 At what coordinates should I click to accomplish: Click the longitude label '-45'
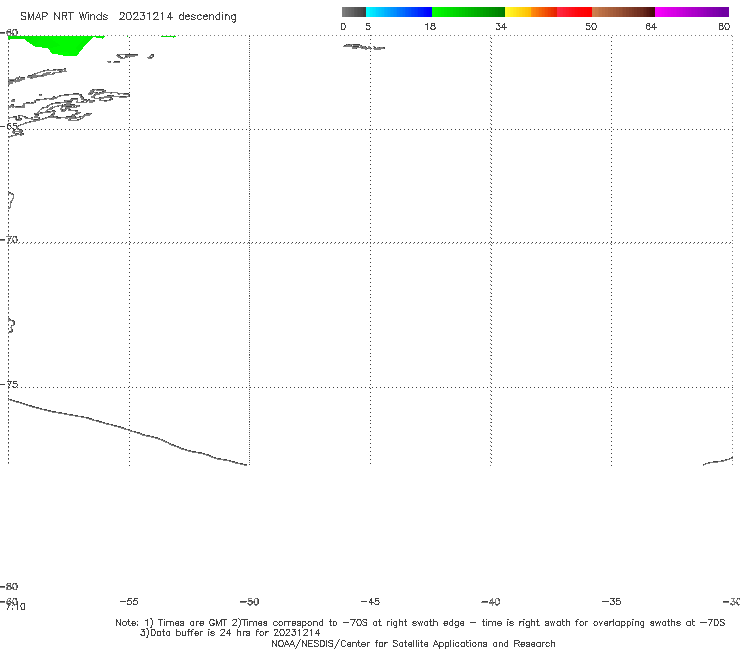pyautogui.click(x=370, y=602)
